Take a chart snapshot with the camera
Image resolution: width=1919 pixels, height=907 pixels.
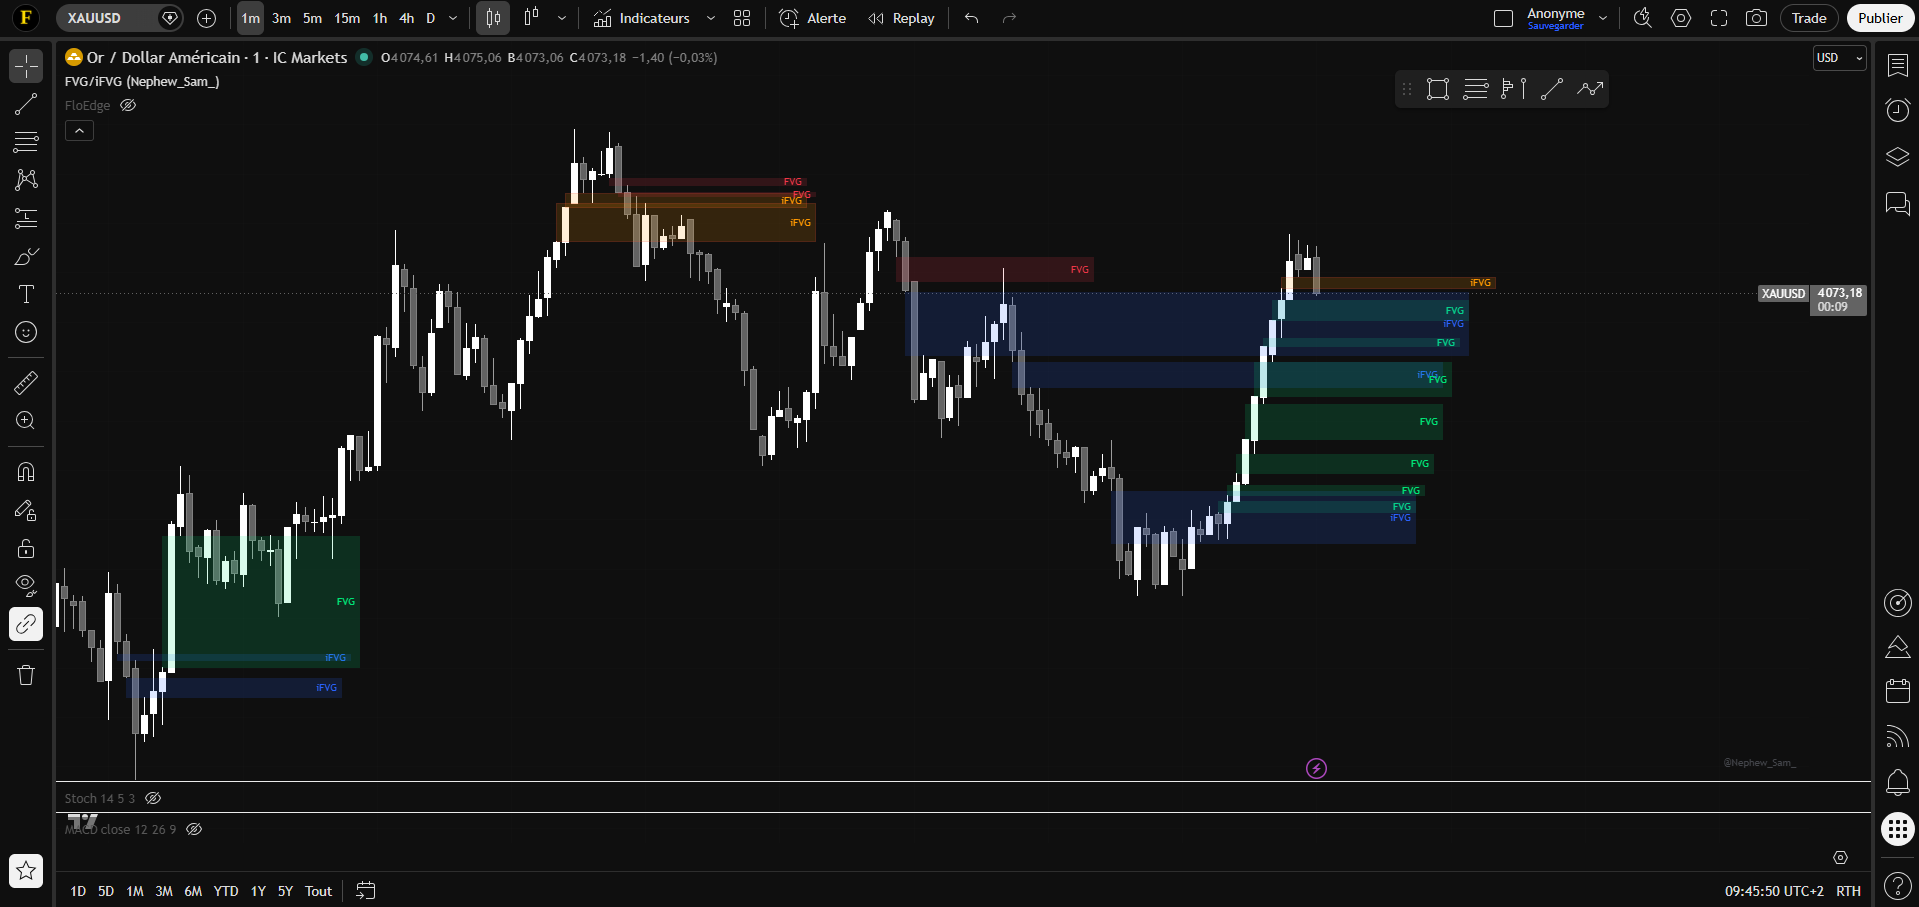coord(1756,18)
